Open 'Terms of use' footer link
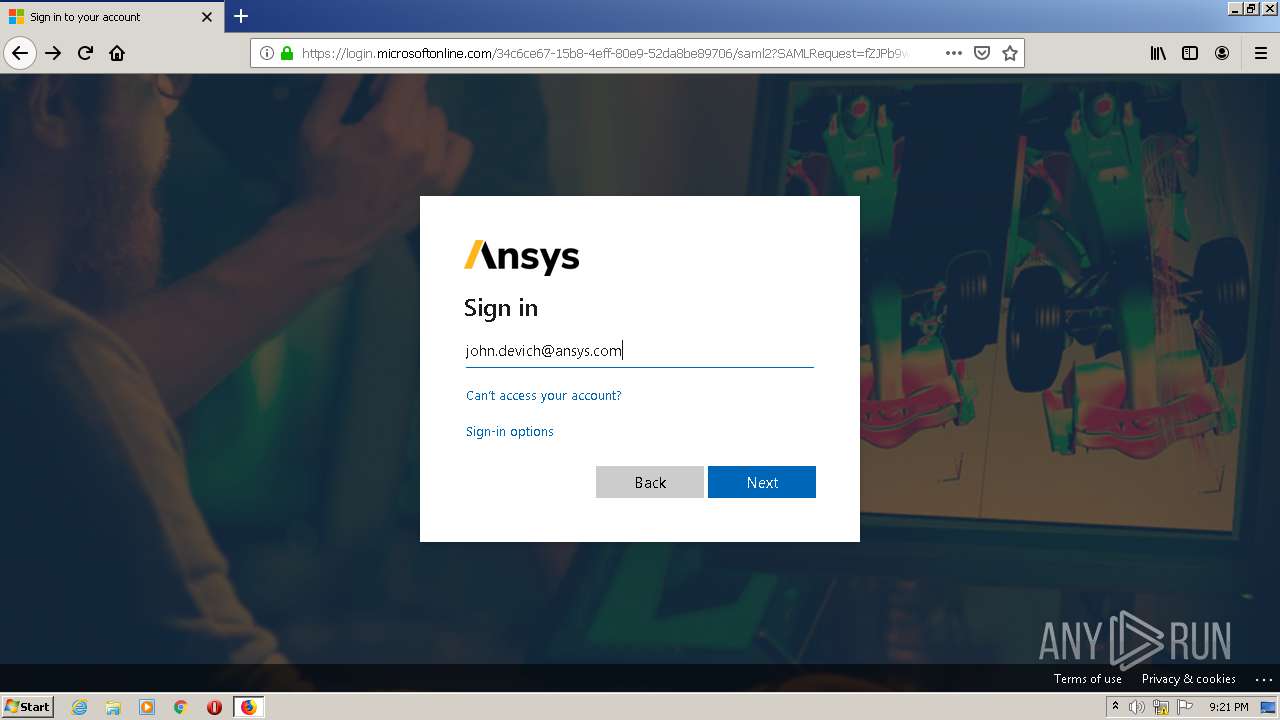This screenshot has width=1280, height=720. point(1088,678)
